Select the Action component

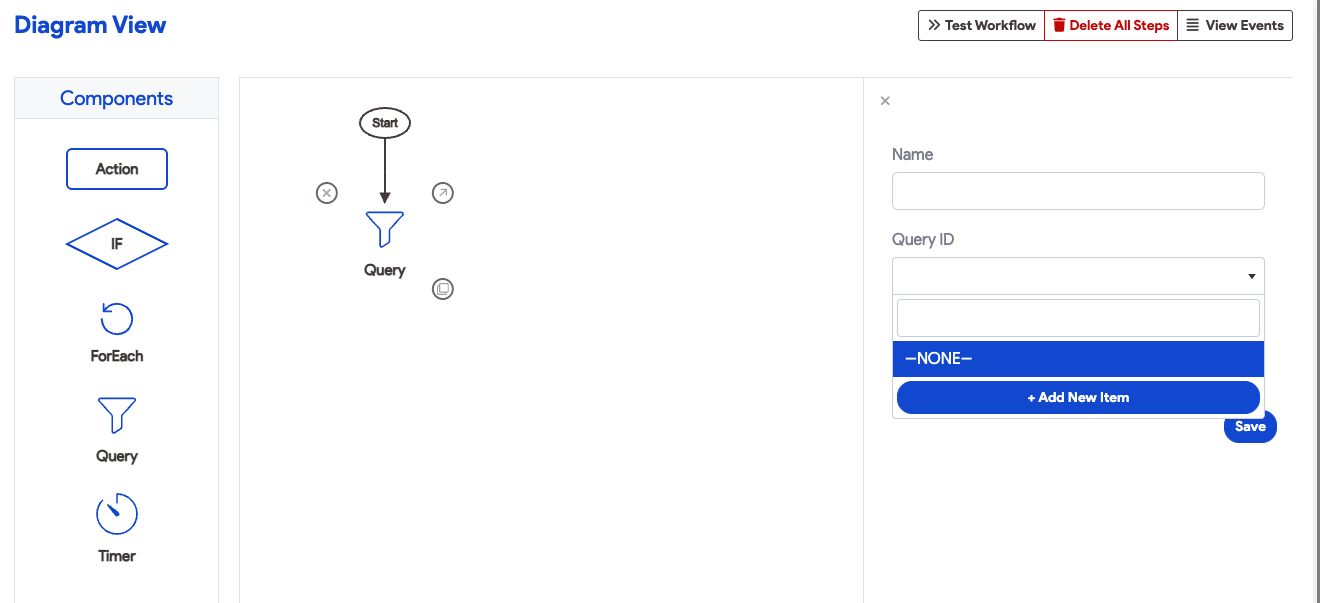(x=116, y=168)
